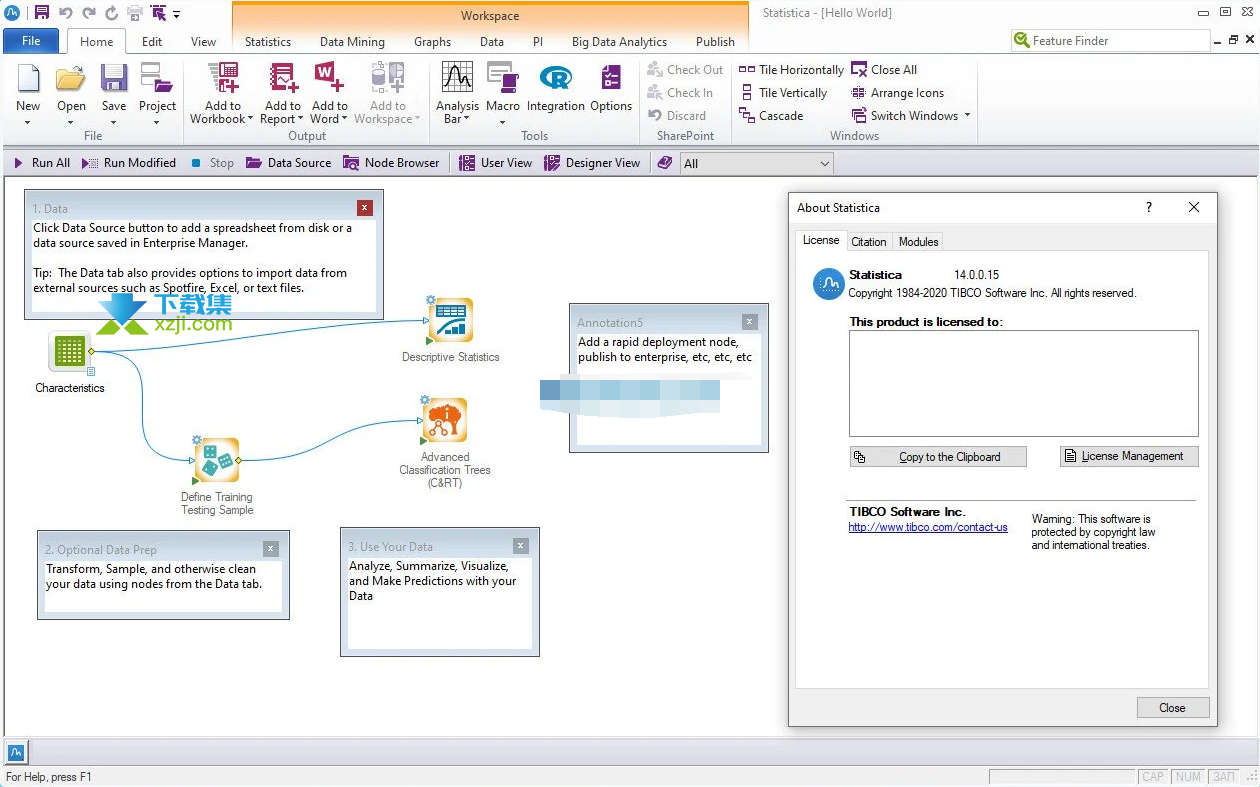Click the undo icon in title bar
The image size is (1260, 787).
[65, 13]
